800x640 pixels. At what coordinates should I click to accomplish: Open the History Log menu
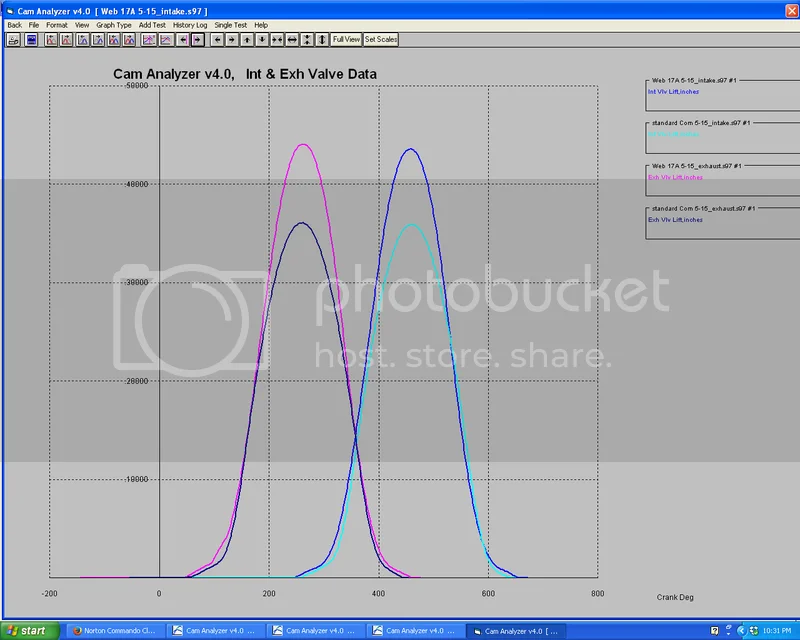click(x=190, y=24)
